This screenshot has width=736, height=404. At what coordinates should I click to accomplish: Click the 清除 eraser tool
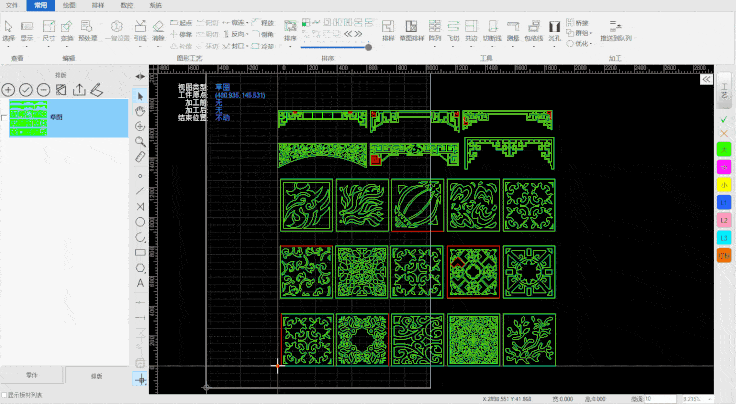coord(159,31)
